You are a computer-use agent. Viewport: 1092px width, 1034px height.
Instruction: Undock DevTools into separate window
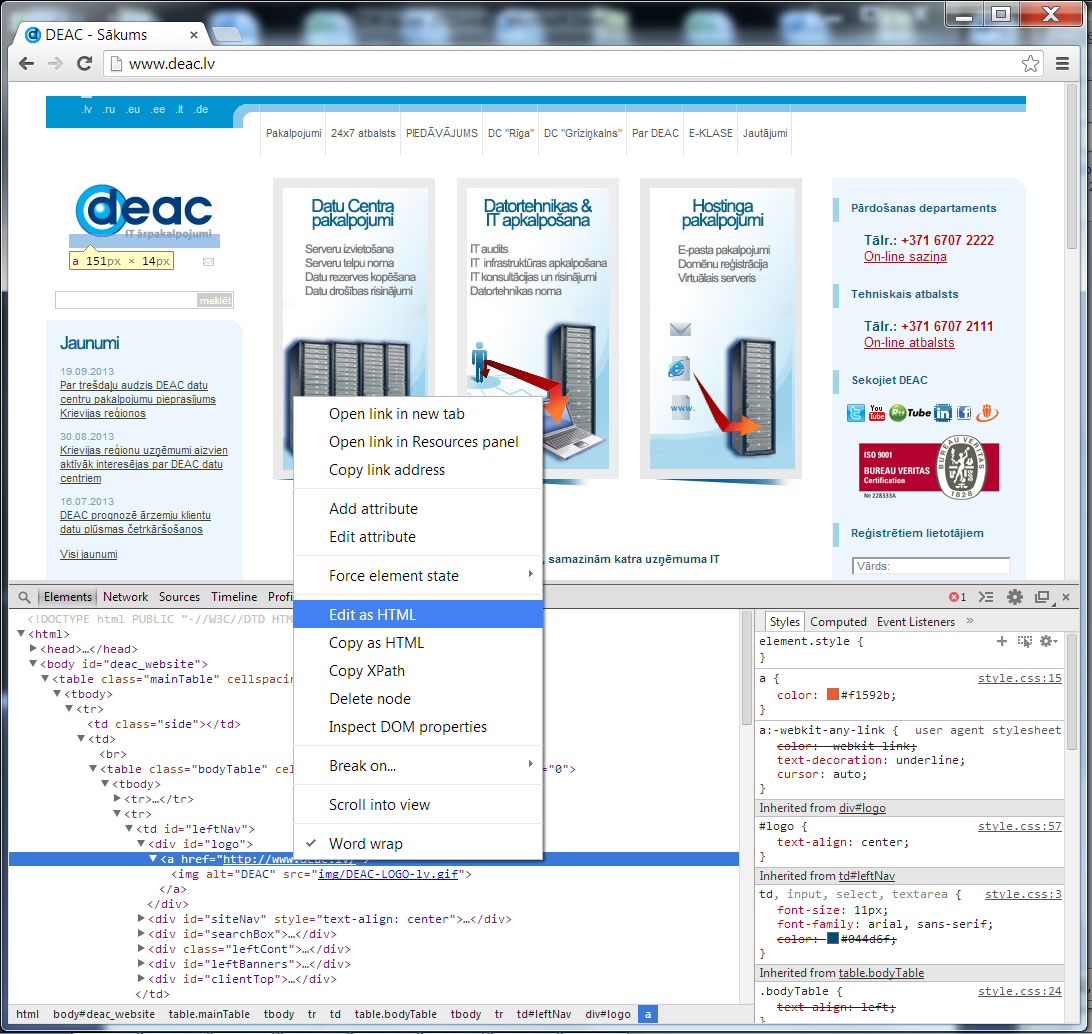point(1042,597)
